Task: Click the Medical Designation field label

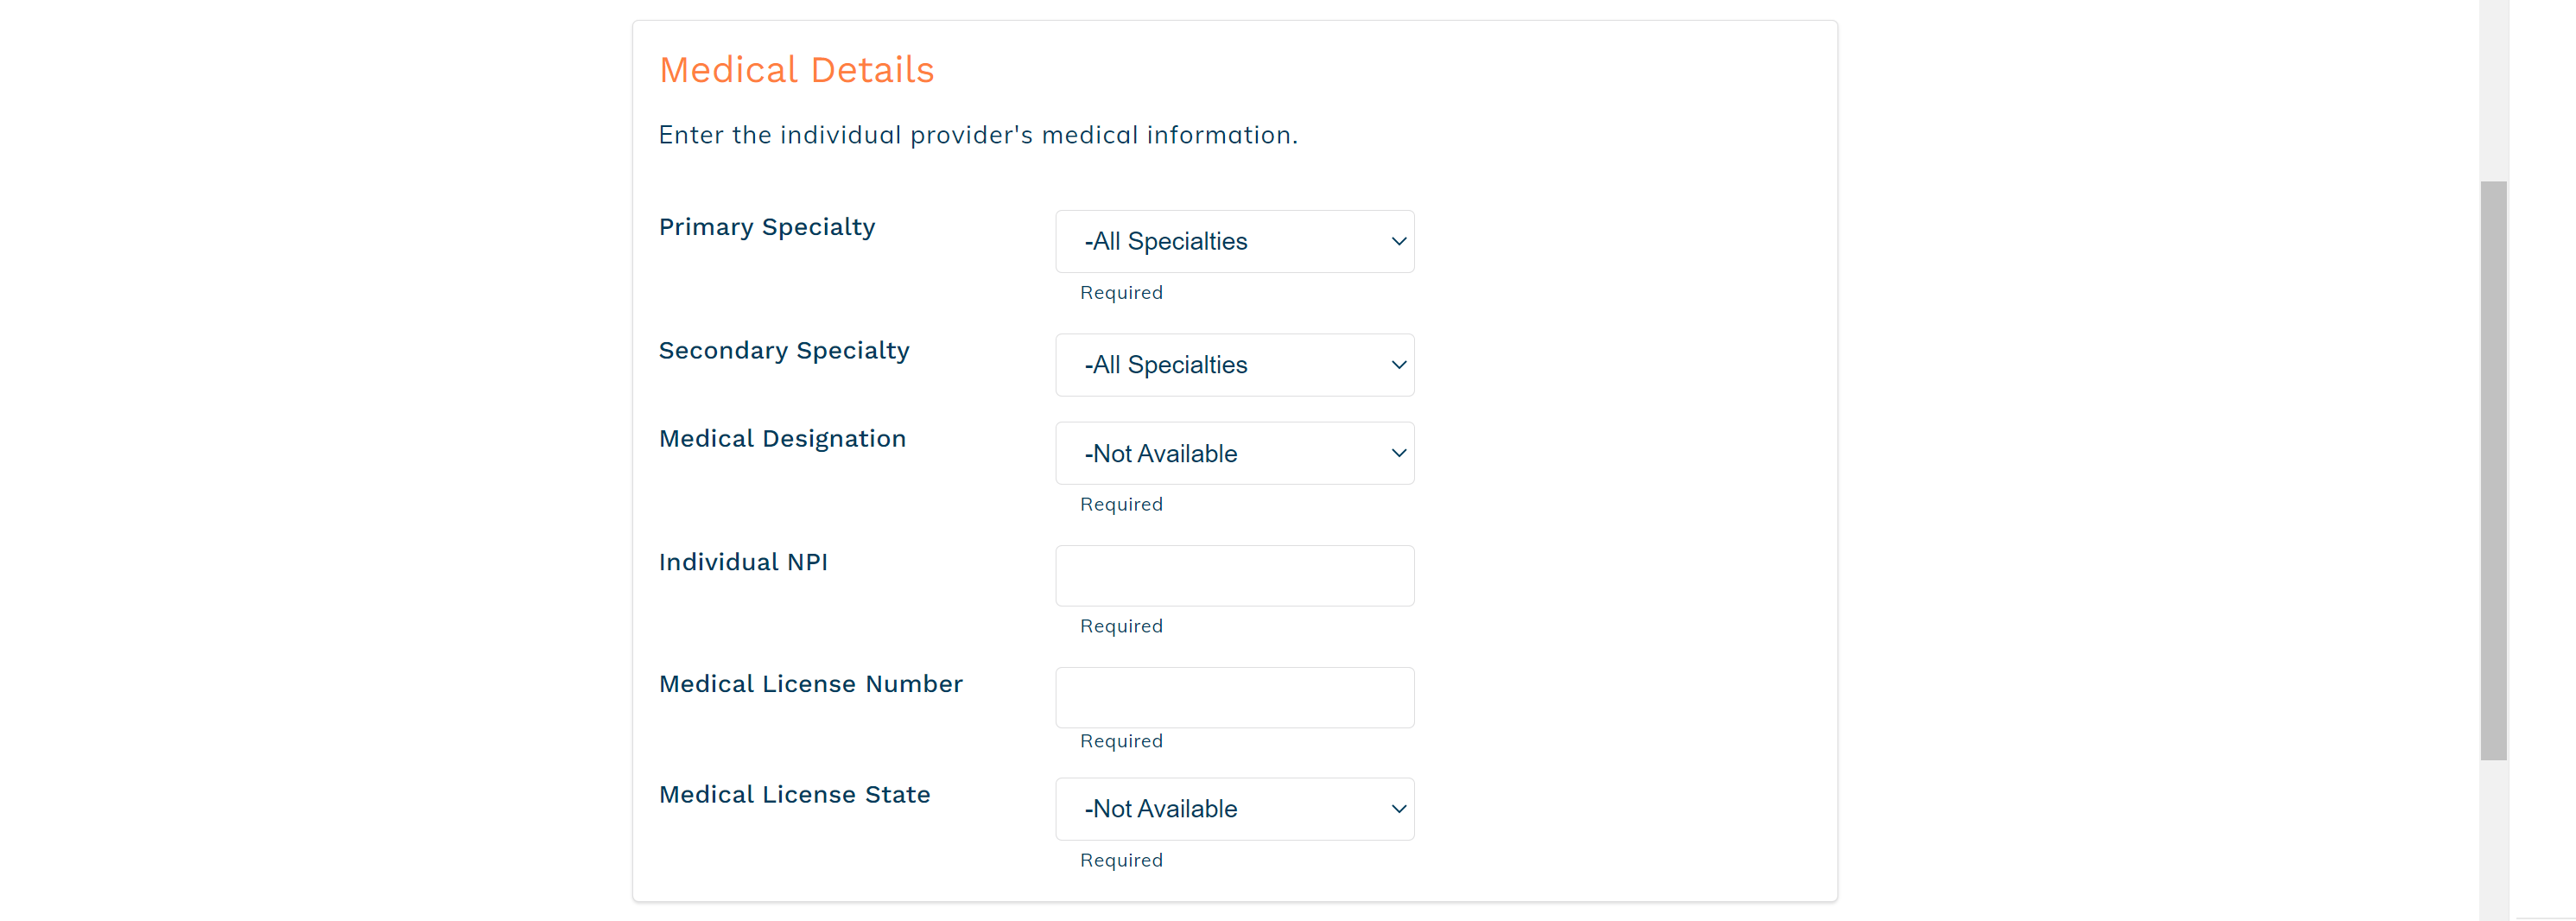Action: pyautogui.click(x=782, y=439)
